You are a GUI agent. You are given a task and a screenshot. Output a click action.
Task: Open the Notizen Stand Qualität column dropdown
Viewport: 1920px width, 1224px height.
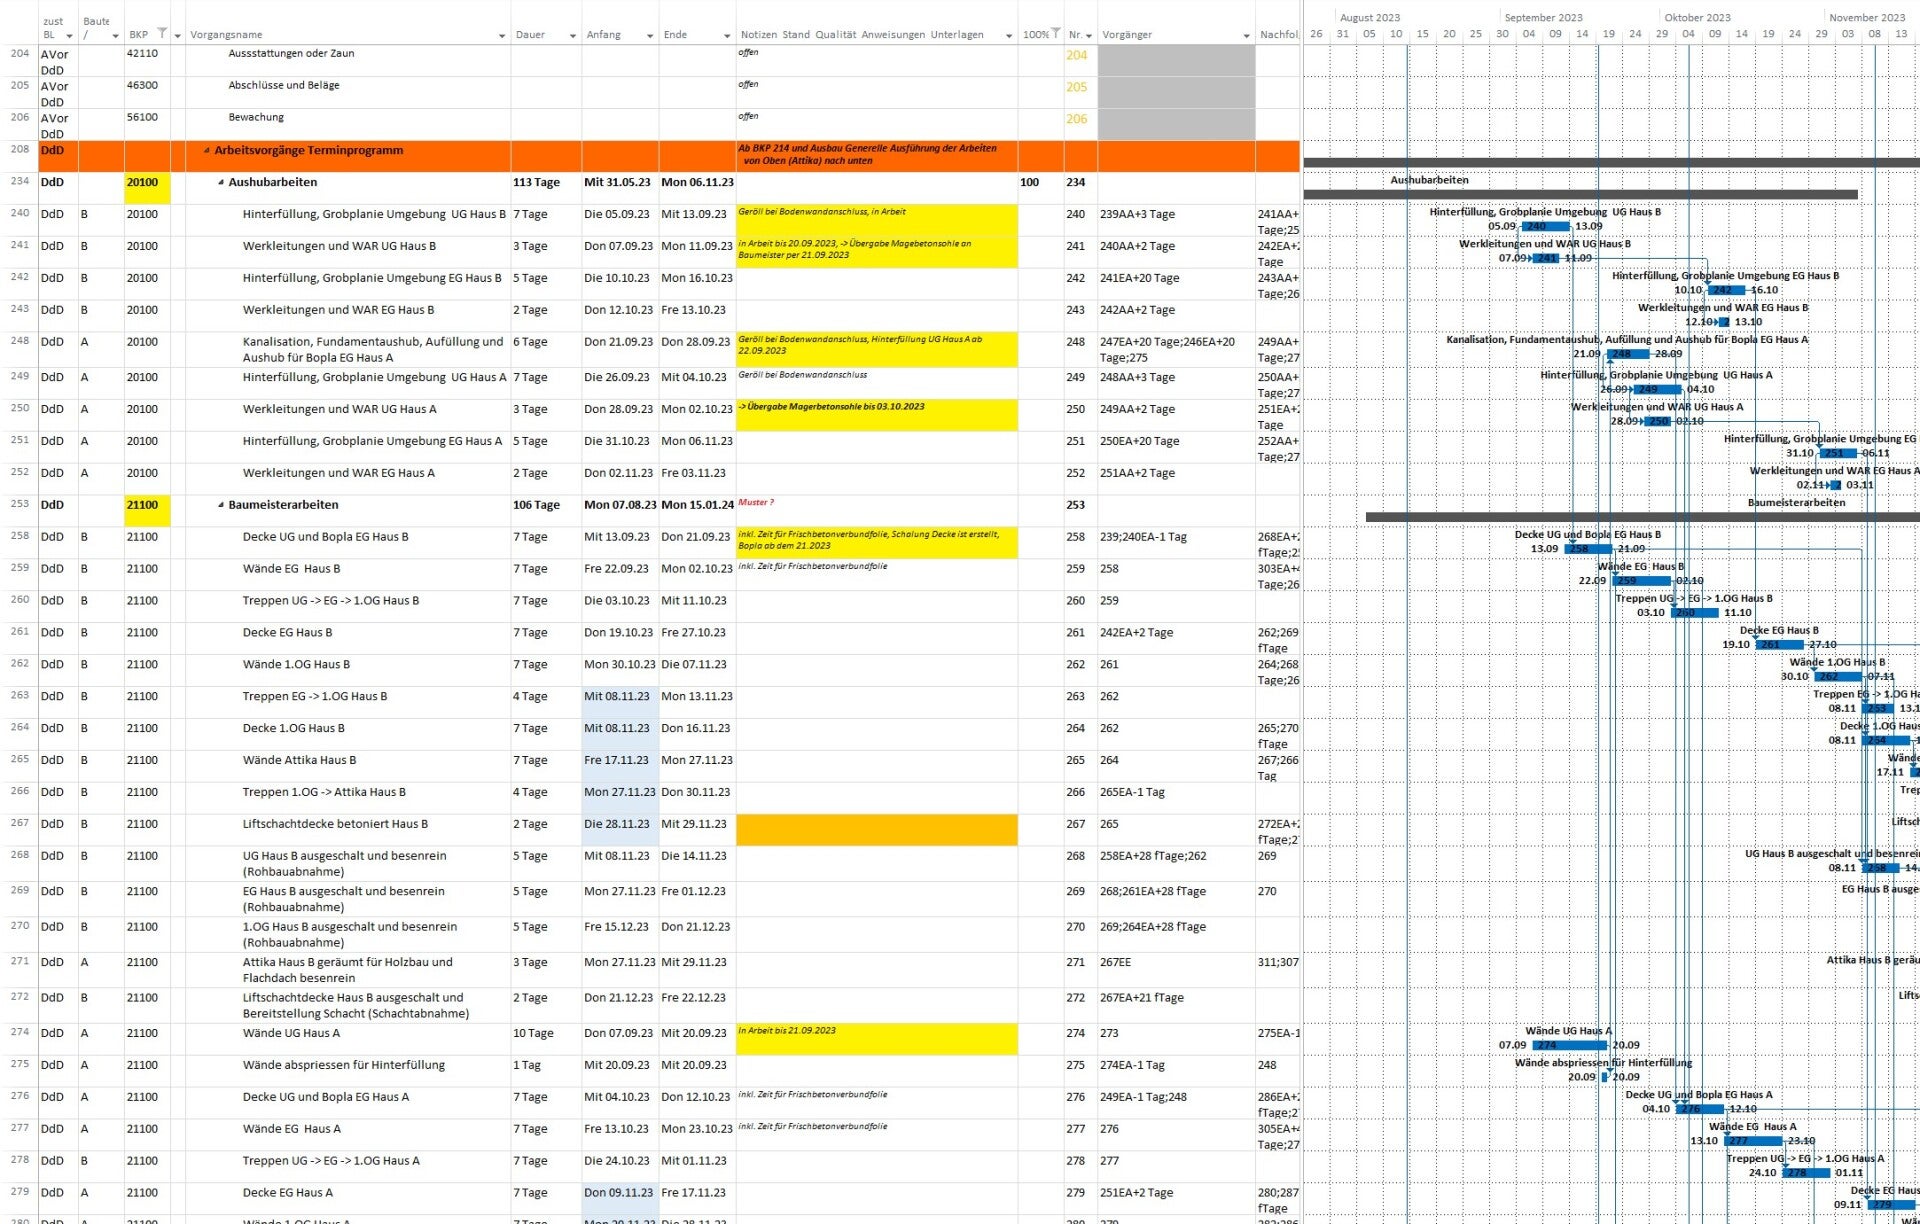tap(1008, 36)
